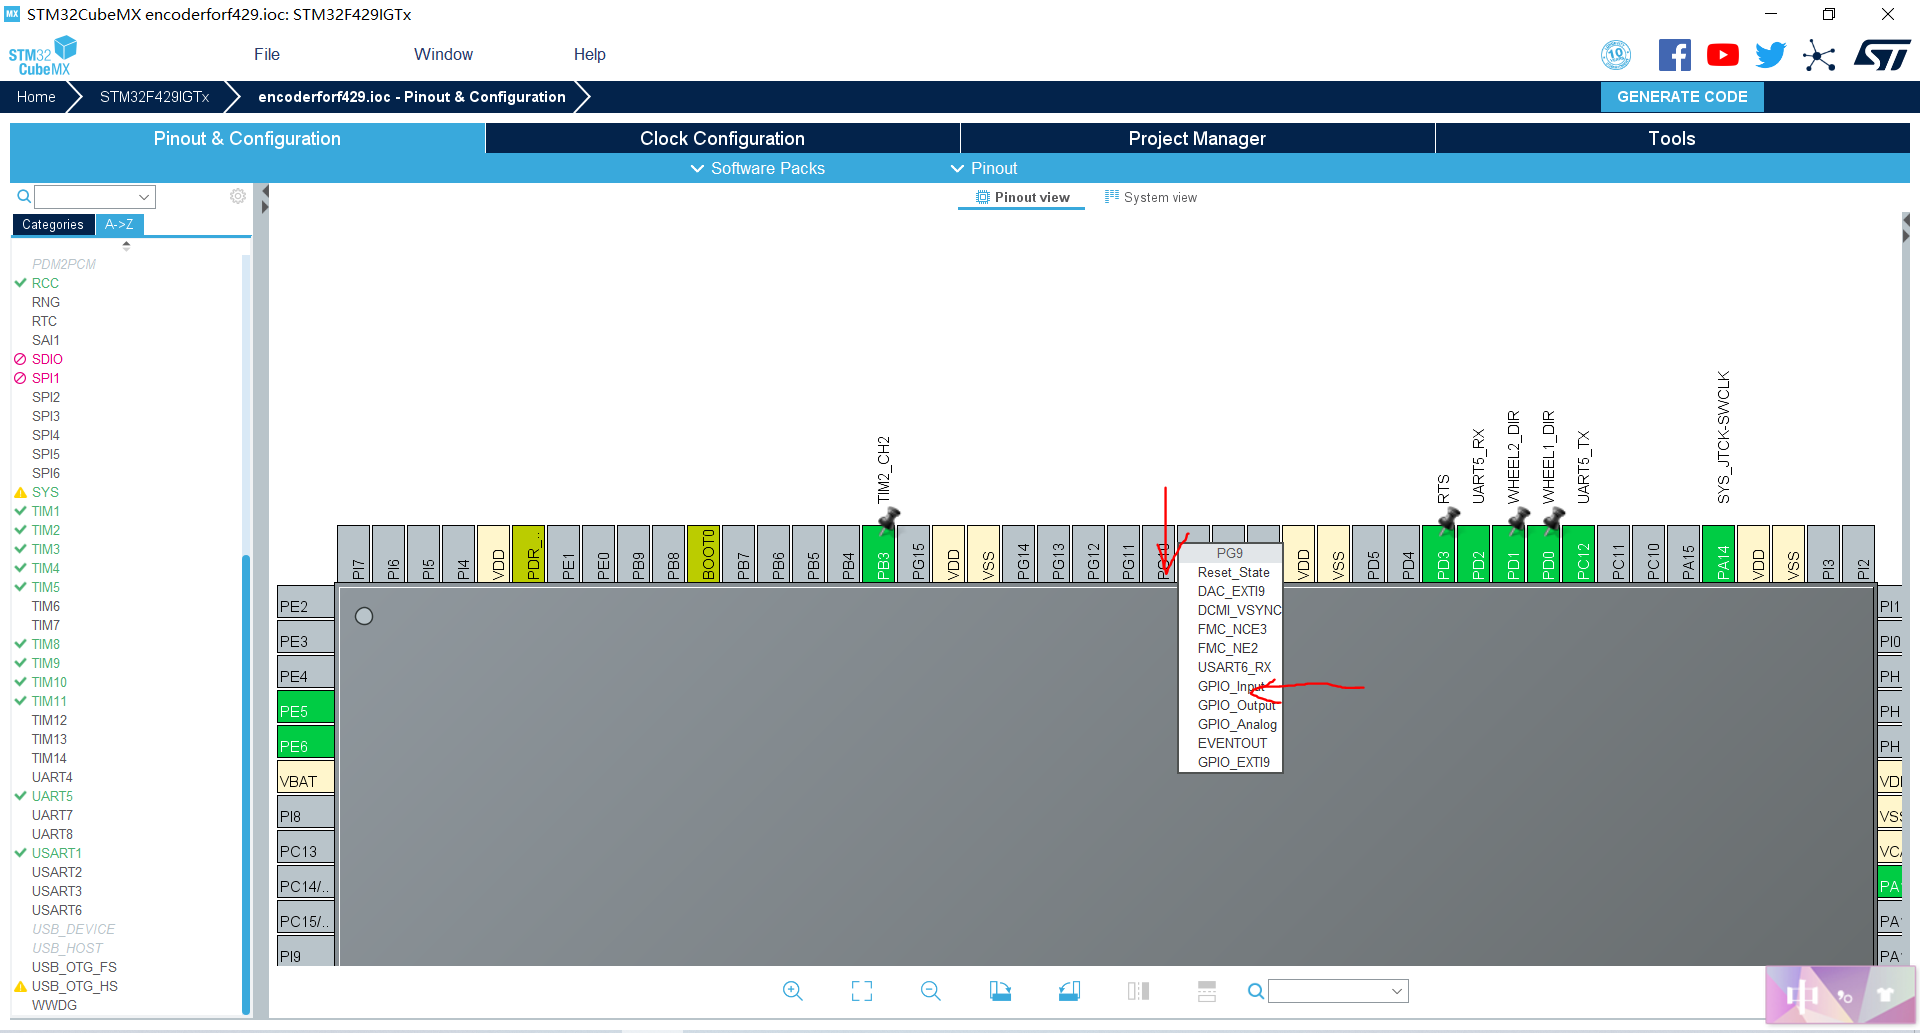Expand the Software Packs menu
This screenshot has width=1920, height=1033.
[758, 168]
